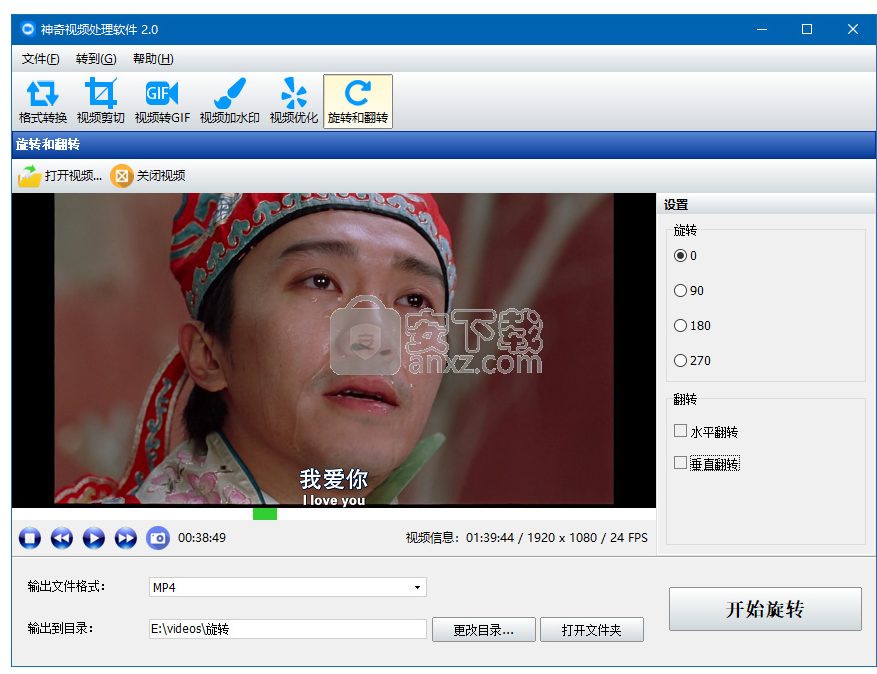This screenshot has width=877, height=674.
Task: Click the green playback progress marker
Action: 265,513
